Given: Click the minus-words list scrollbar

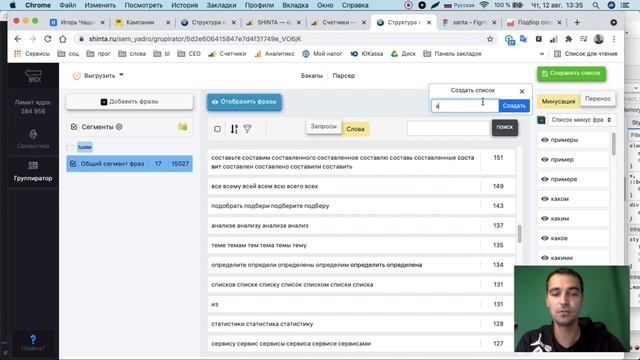Looking at the screenshot, I should pos(613,144).
